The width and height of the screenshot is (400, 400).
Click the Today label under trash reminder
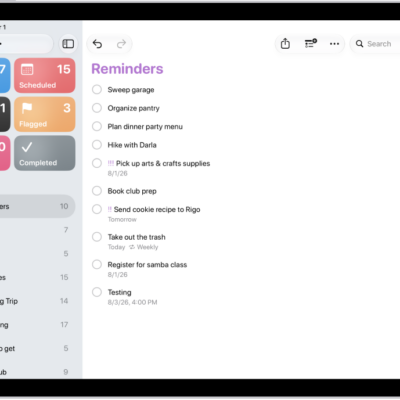pyautogui.click(x=116, y=247)
